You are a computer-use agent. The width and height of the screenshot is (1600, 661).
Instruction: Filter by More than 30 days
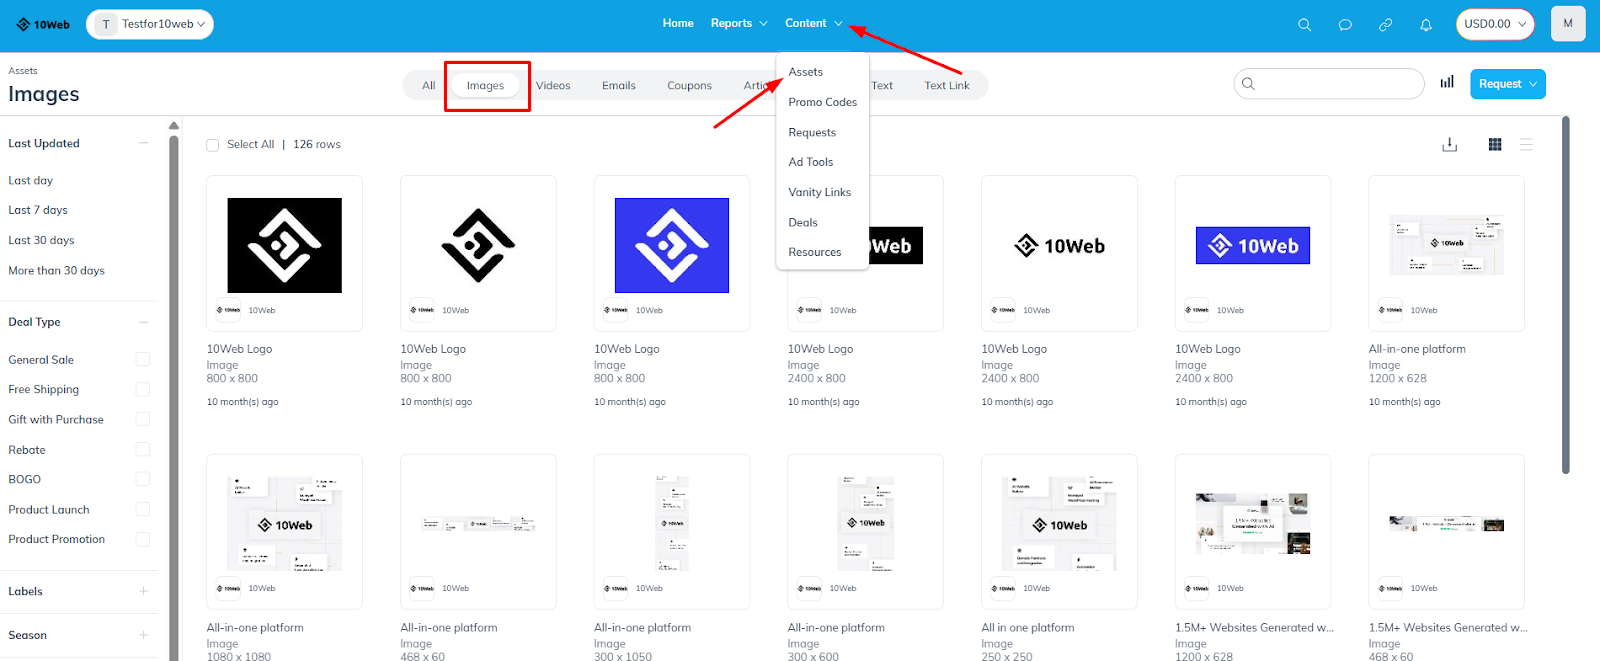pos(57,270)
